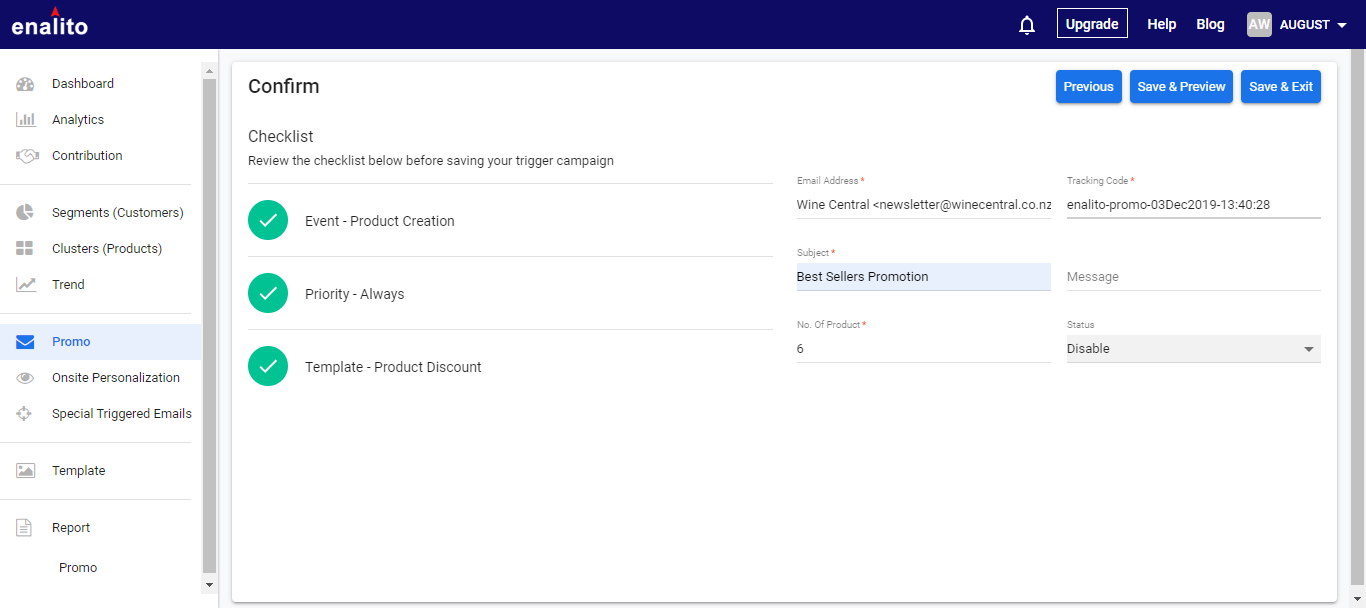The height and width of the screenshot is (608, 1366).
Task: Click the Segments pie chart icon
Action: (x=25, y=213)
